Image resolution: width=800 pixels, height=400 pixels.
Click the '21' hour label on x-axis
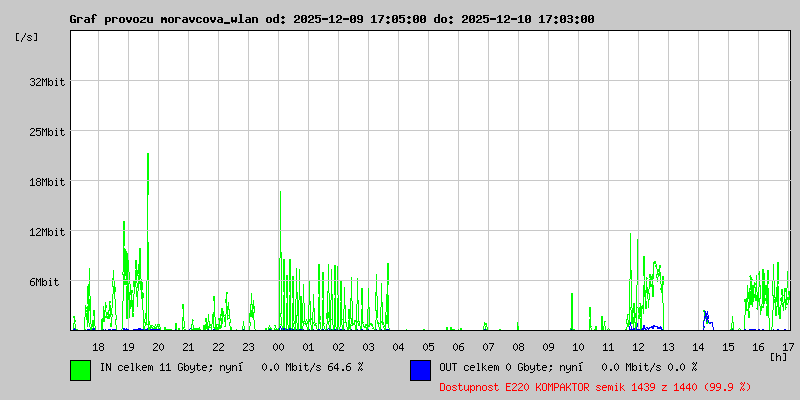click(188, 347)
